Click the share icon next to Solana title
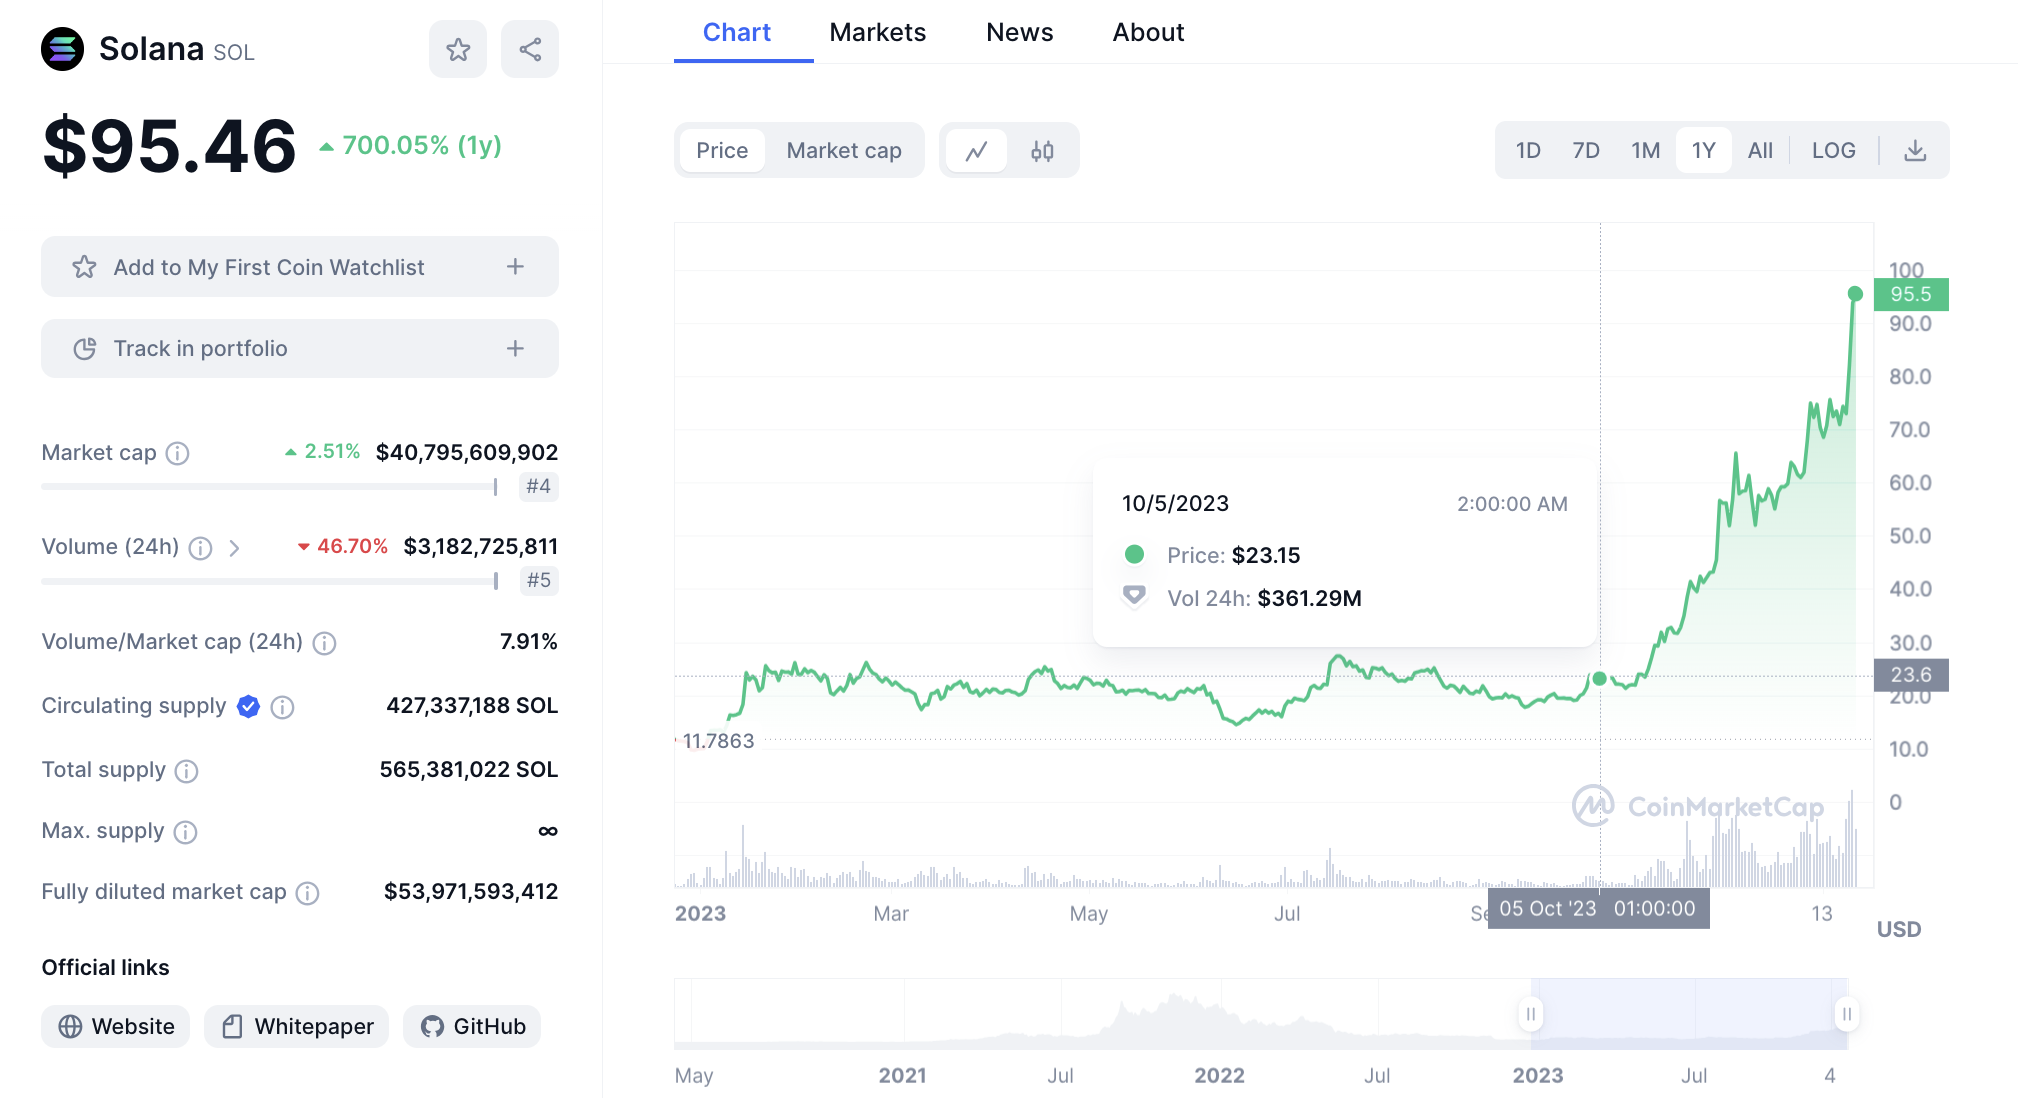 coord(530,49)
